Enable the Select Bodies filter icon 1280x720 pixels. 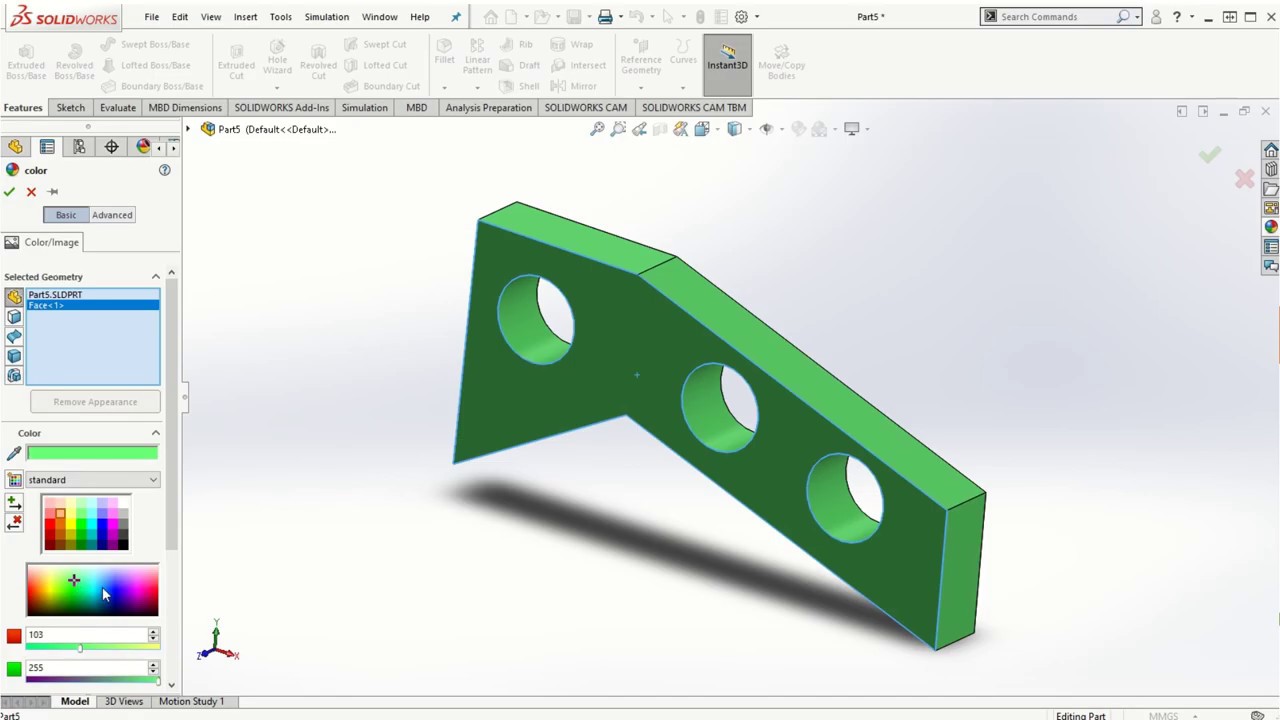pos(14,356)
